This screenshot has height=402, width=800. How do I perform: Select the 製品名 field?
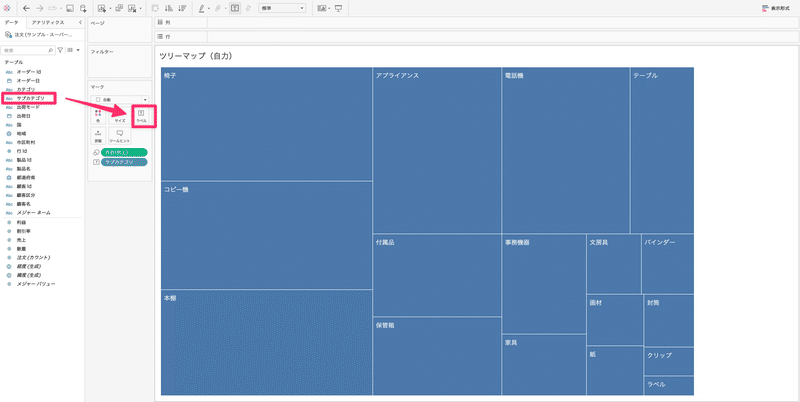point(23,168)
